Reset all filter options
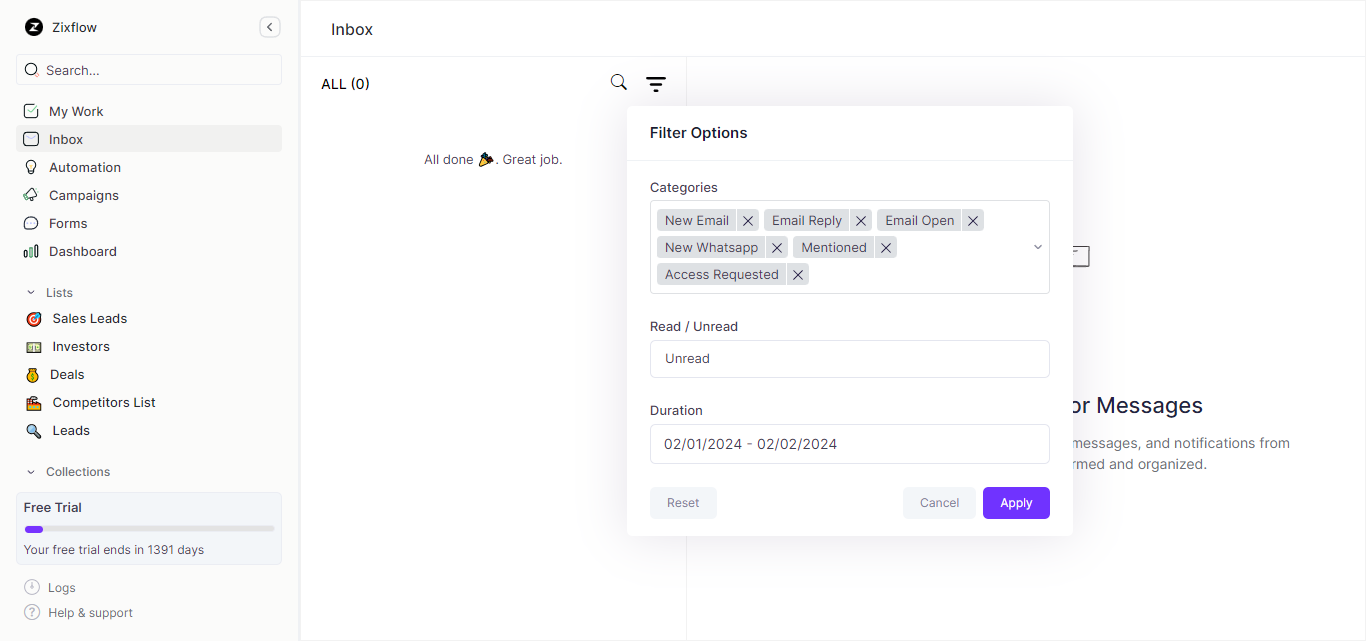This screenshot has height=641, width=1366. tap(683, 503)
